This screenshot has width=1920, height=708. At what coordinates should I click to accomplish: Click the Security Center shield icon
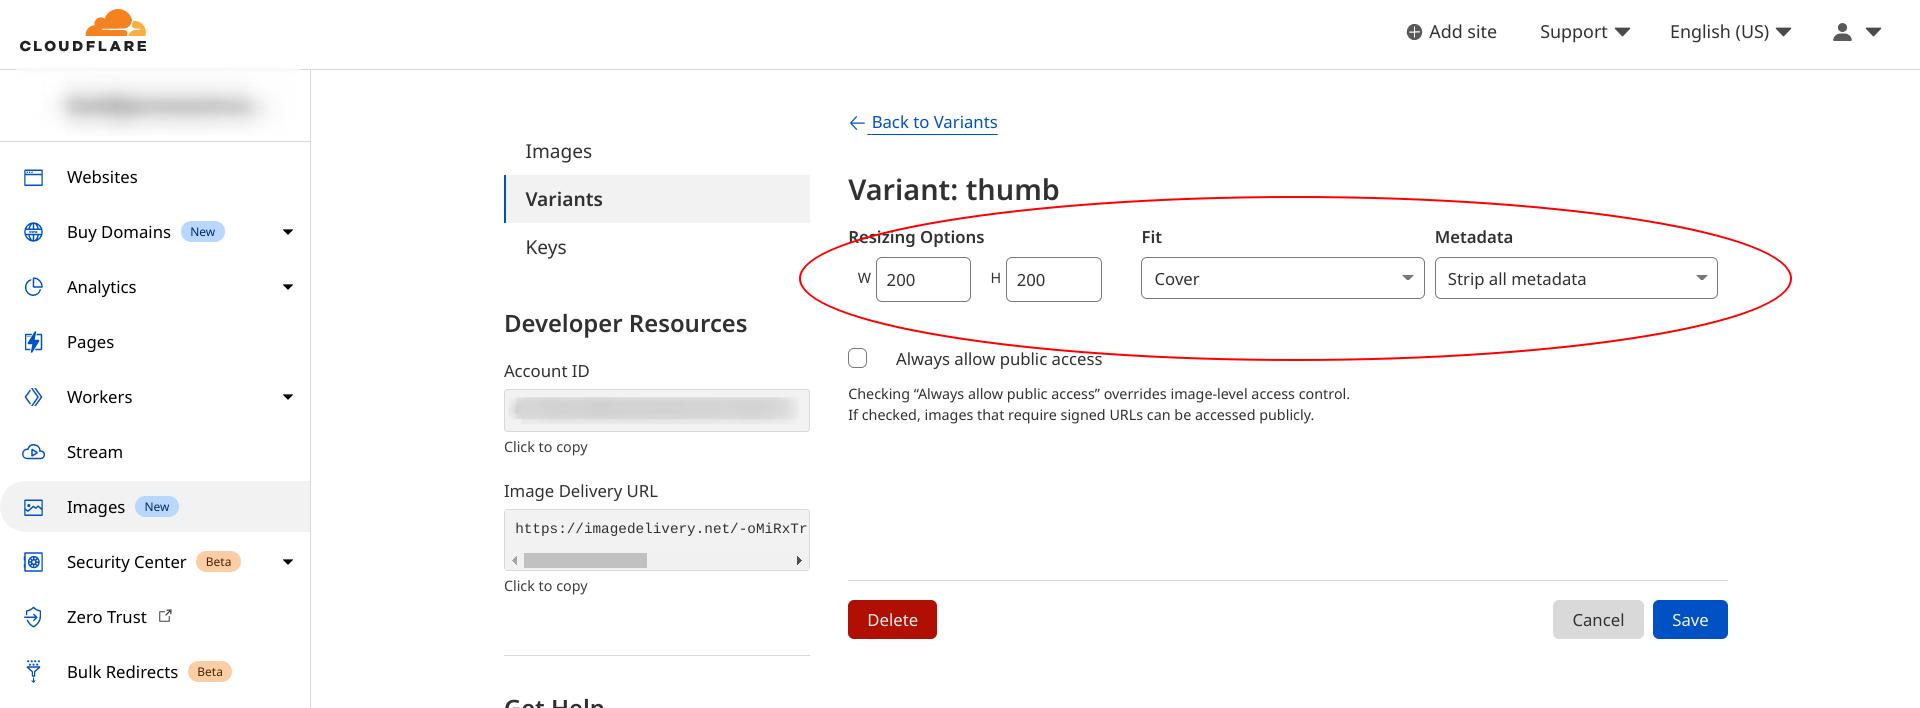[x=34, y=562]
